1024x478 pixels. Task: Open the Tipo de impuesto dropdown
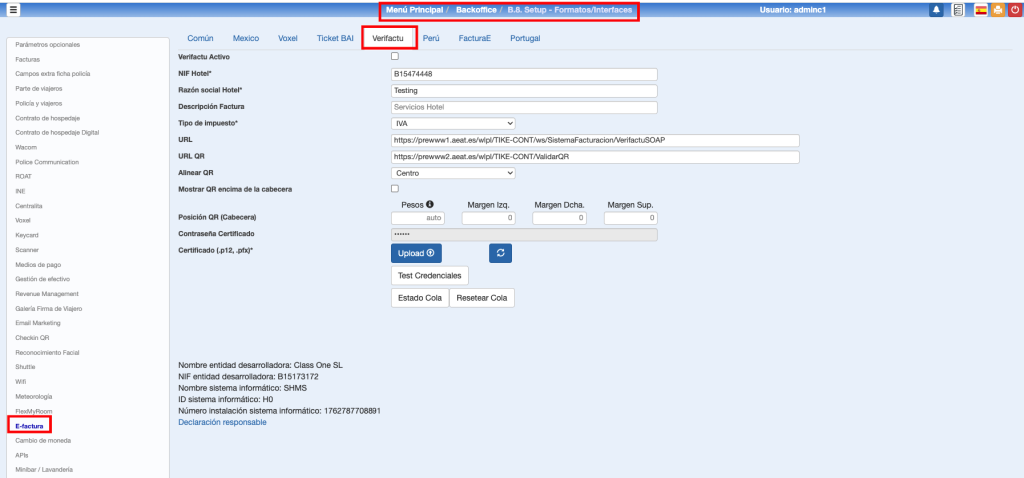(x=453, y=123)
